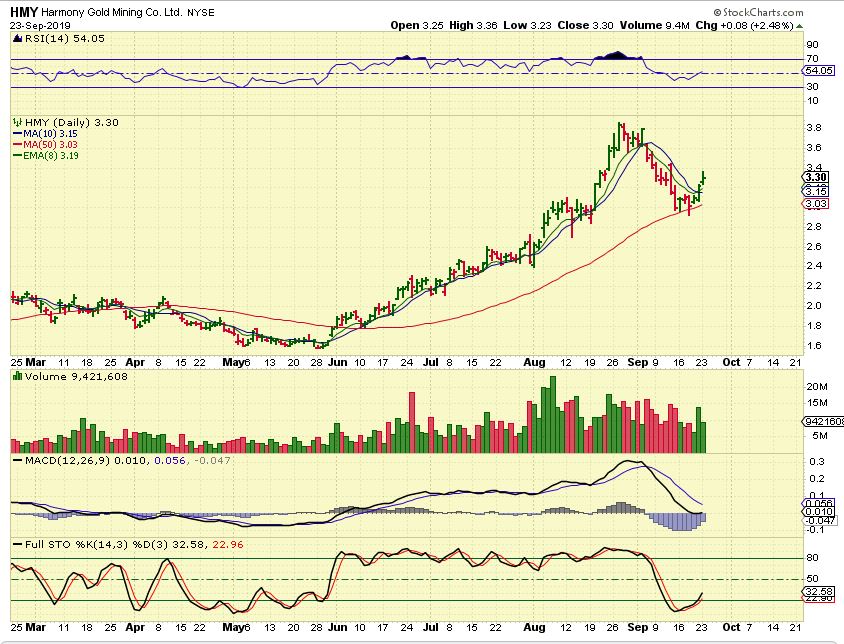Viewport: 844px width, 644px height.
Task: Click the volume bars icon beside Volume label
Action: tap(17, 376)
